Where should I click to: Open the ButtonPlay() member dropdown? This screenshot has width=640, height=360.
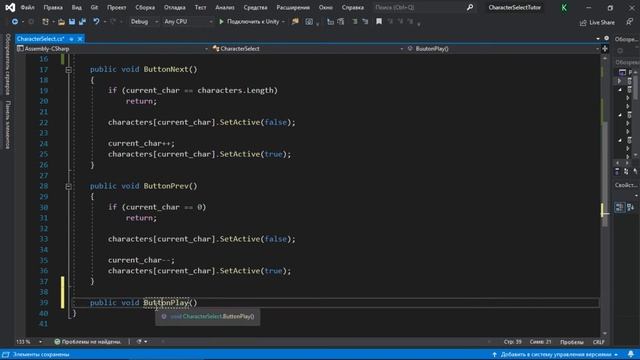point(503,49)
